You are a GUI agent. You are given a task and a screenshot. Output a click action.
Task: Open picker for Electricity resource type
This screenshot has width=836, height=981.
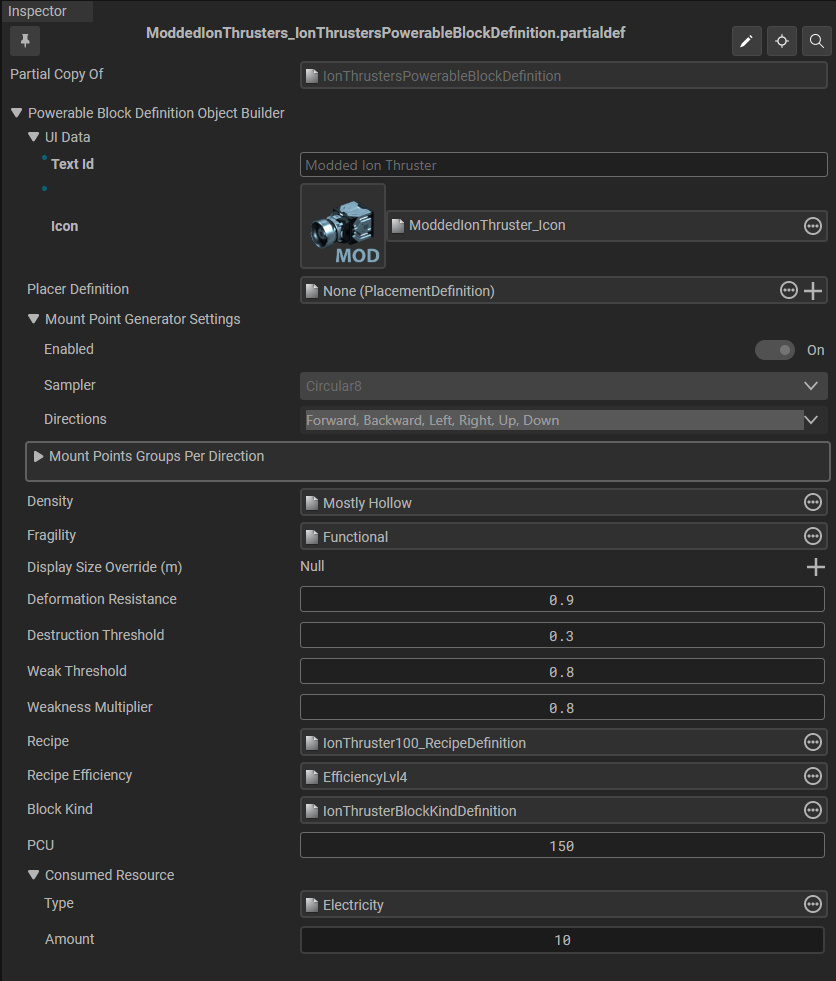pos(813,905)
